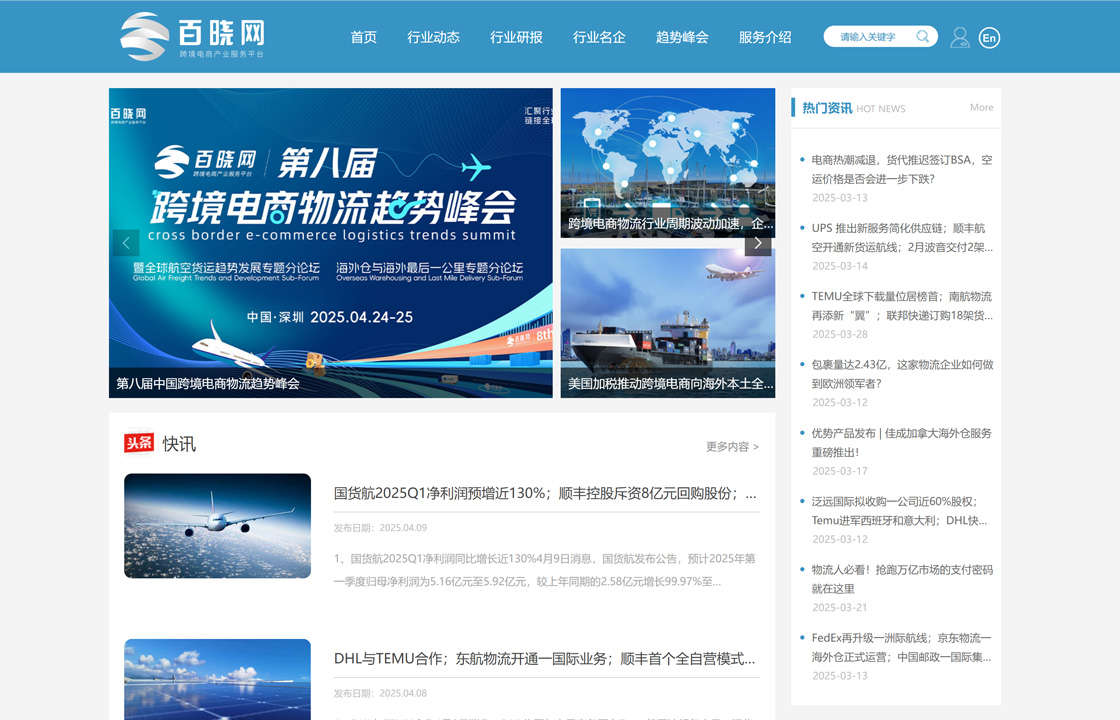Viewport: 1120px width, 720px height.
Task: Click the 快讯 section title
Action: pos(179,444)
